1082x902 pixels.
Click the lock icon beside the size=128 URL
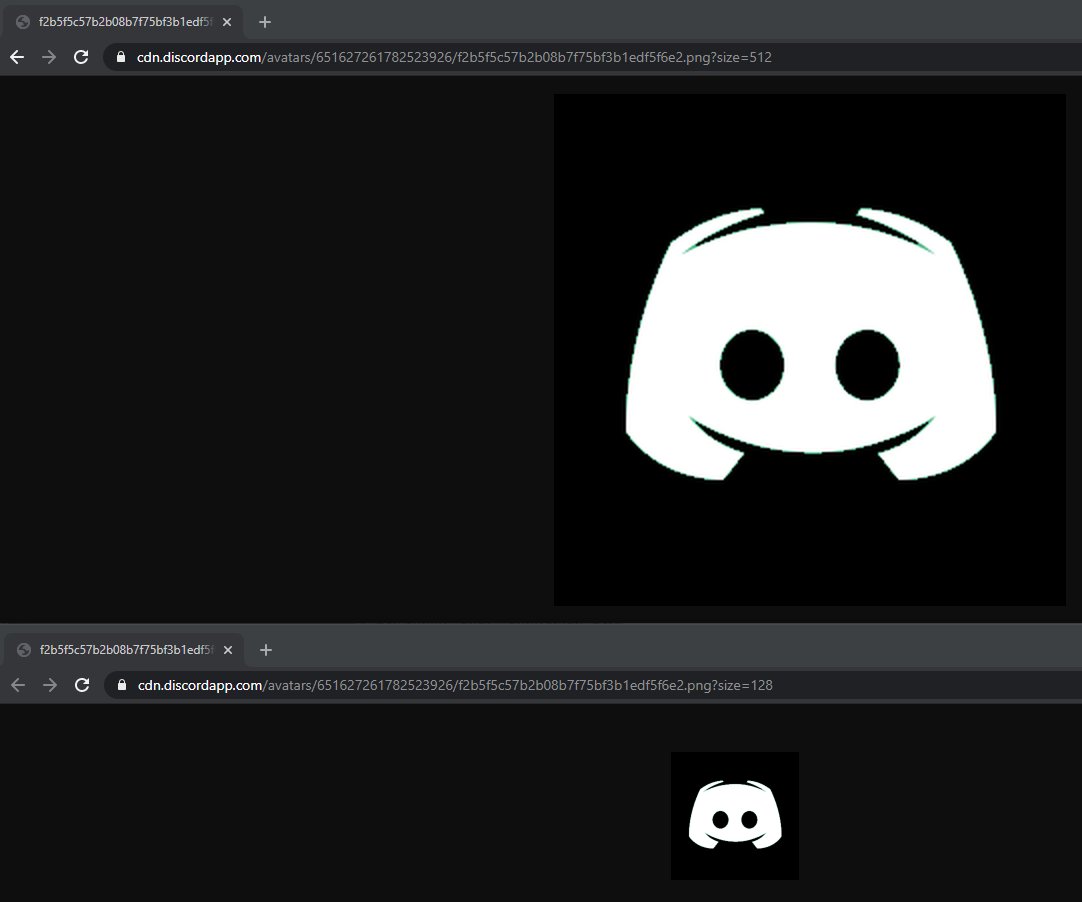(x=122, y=685)
